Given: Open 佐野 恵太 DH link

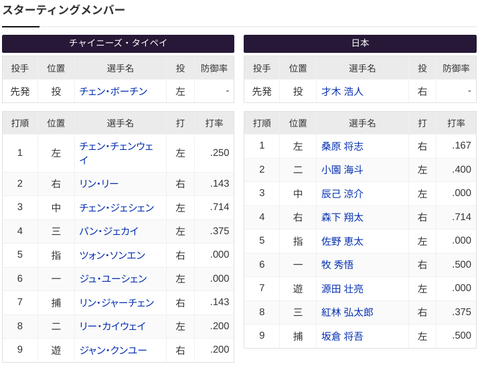Looking at the screenshot, I should (342, 241).
